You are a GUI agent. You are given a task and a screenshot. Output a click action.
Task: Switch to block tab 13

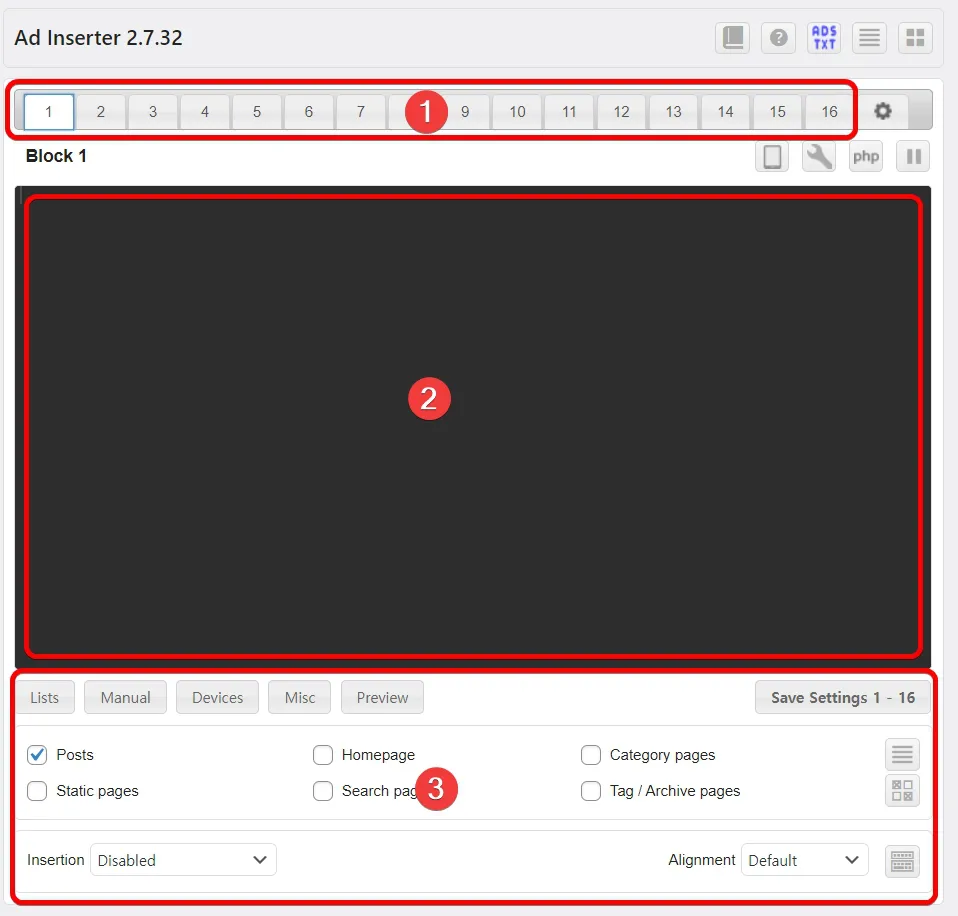click(x=673, y=112)
